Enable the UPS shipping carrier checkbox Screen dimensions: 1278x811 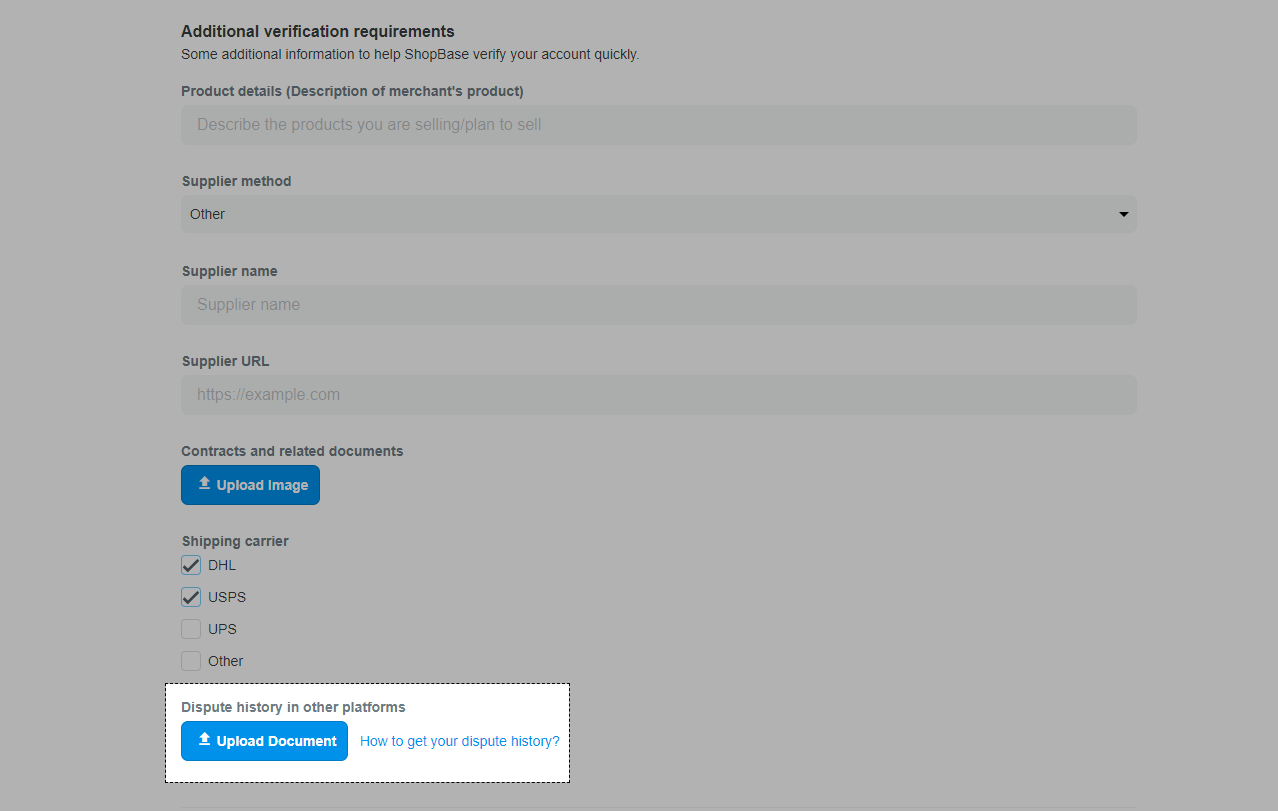(x=191, y=629)
